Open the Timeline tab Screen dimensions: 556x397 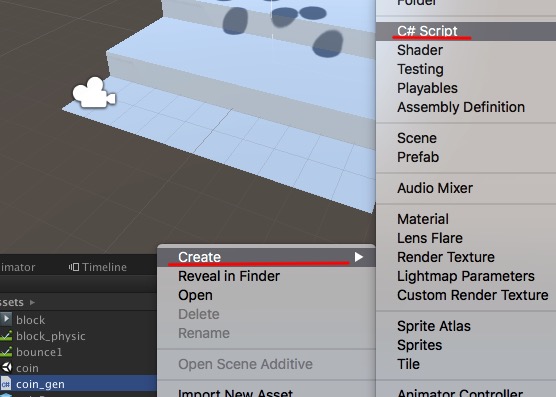98,267
